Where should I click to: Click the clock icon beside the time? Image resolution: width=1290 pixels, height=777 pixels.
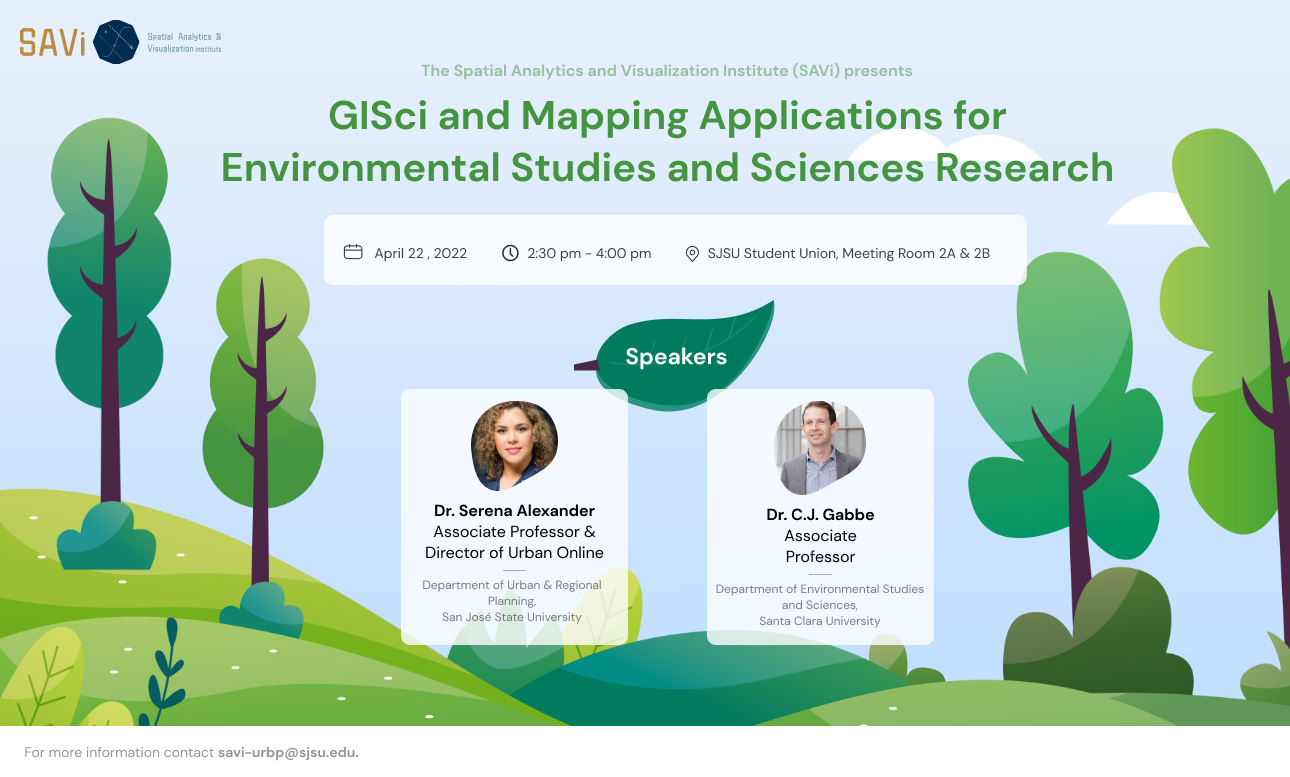pos(510,252)
